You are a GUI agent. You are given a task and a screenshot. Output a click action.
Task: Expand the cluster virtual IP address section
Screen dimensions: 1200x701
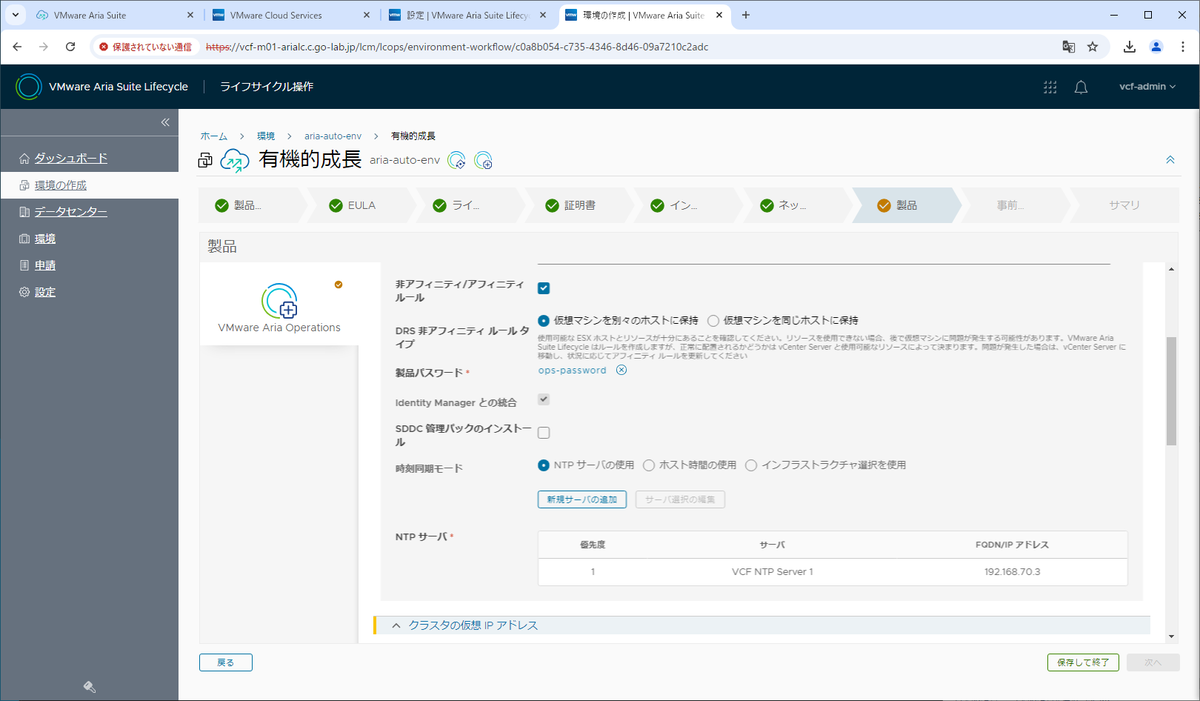pos(762,625)
